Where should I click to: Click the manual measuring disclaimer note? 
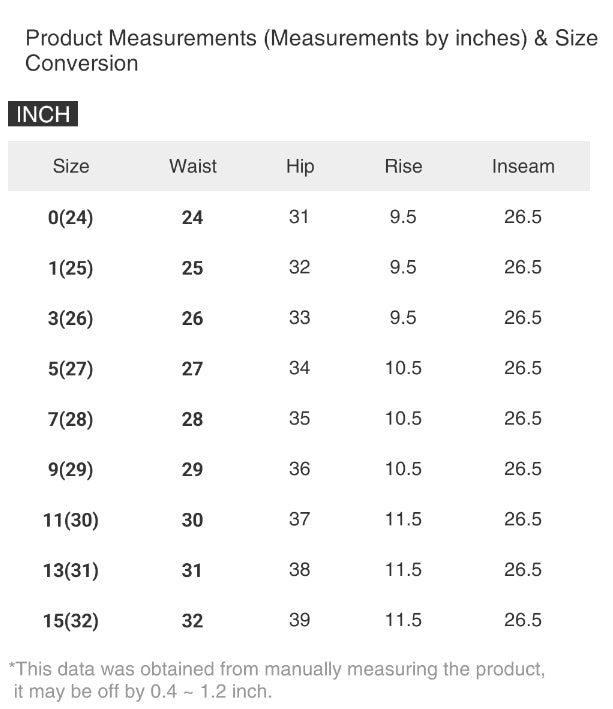click(277, 679)
